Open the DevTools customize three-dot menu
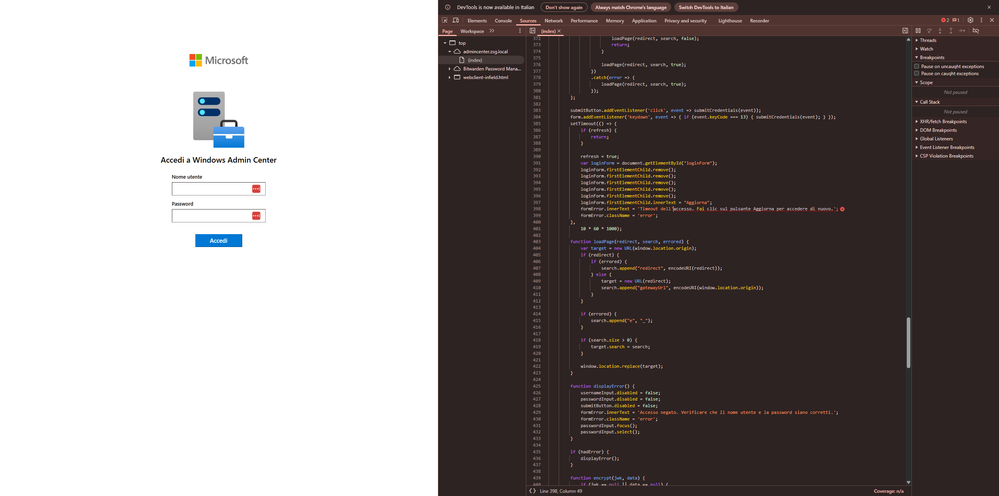The width and height of the screenshot is (999, 496). tap(981, 20)
